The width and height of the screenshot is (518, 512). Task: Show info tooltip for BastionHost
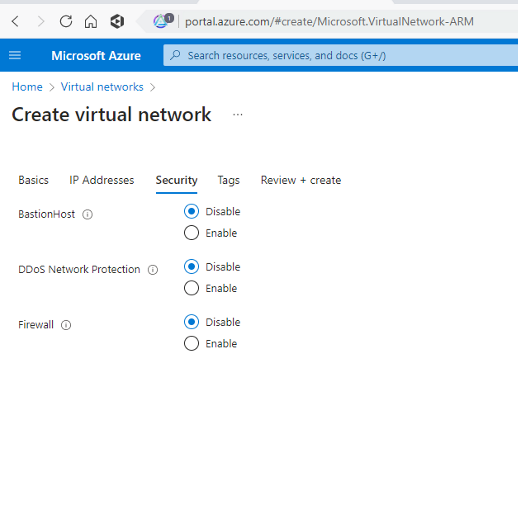(87, 214)
